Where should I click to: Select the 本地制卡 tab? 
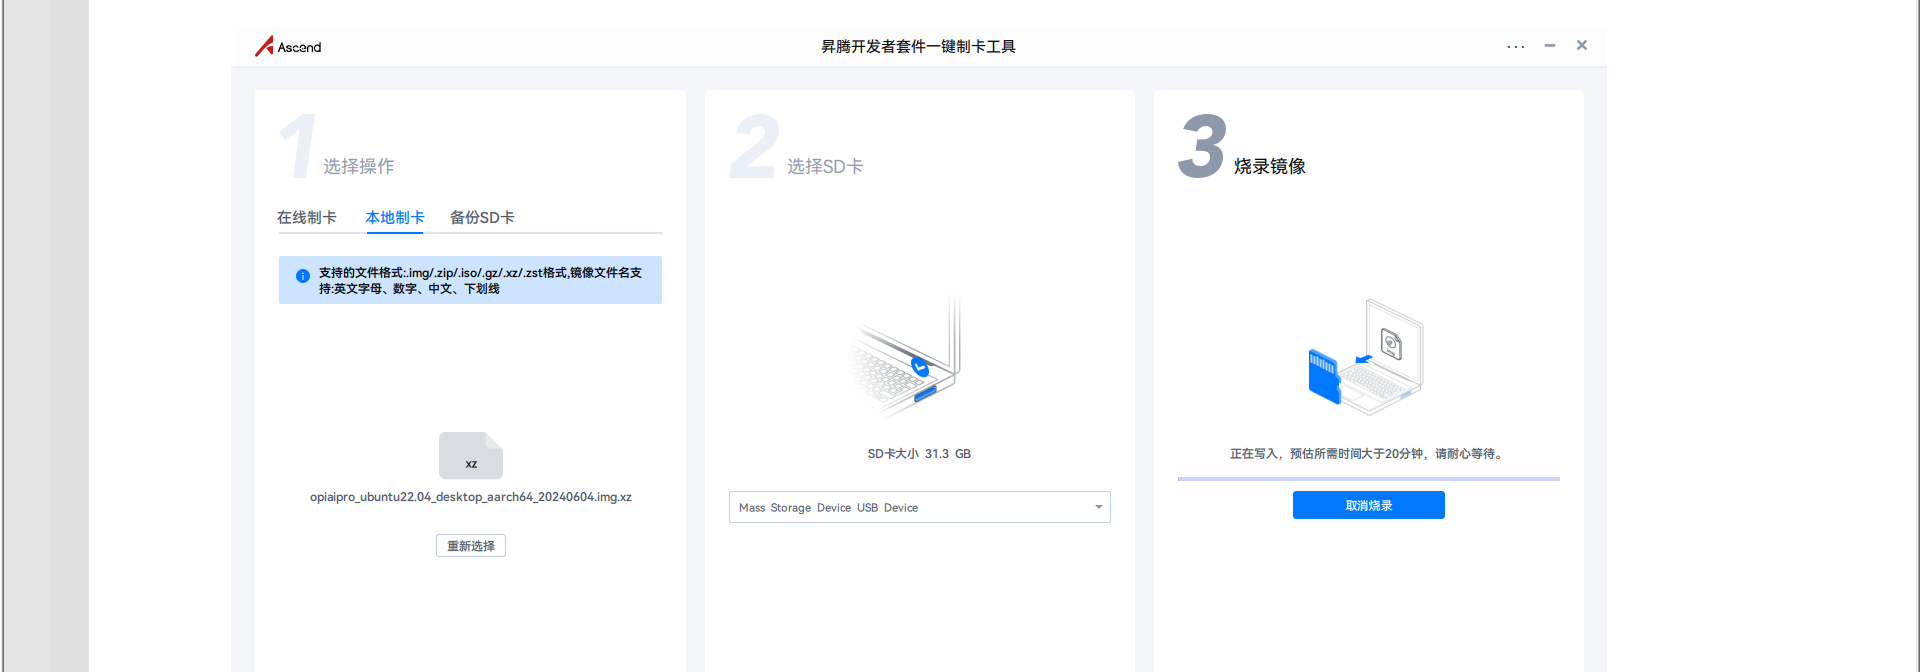click(x=395, y=217)
